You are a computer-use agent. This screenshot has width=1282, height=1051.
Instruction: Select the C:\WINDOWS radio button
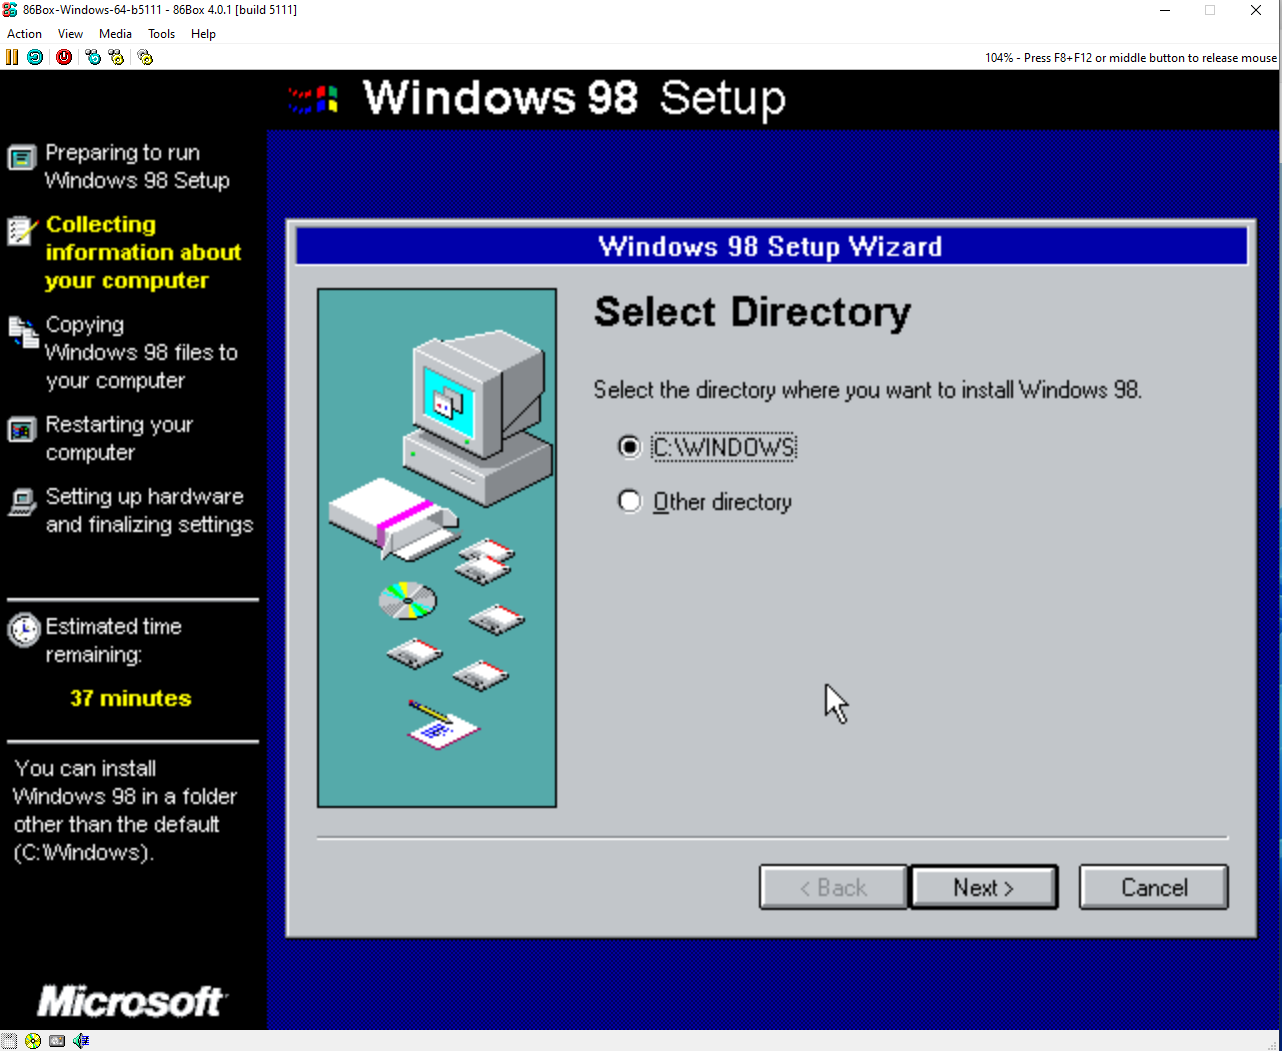coord(629,446)
